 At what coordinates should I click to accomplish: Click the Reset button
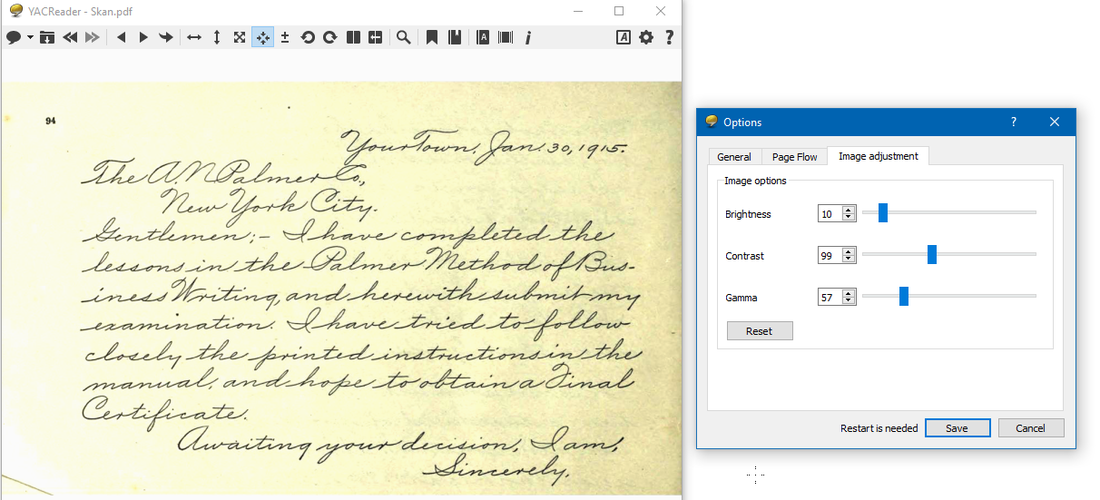coord(759,331)
